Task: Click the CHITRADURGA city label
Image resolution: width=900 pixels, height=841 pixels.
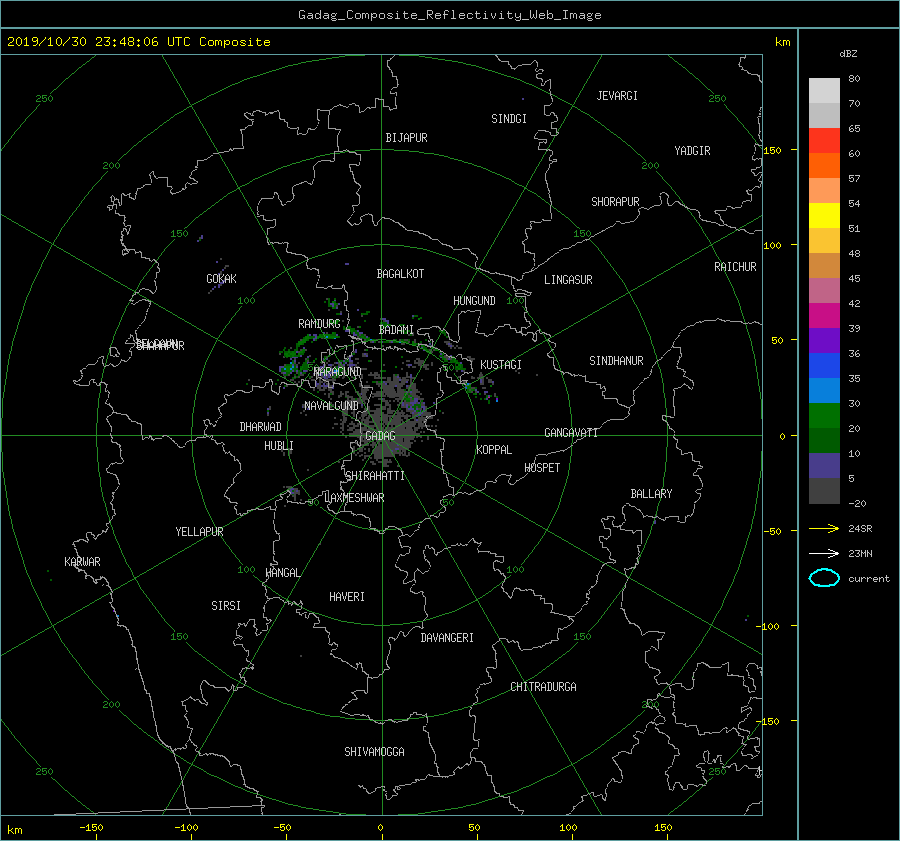Action: click(x=543, y=687)
